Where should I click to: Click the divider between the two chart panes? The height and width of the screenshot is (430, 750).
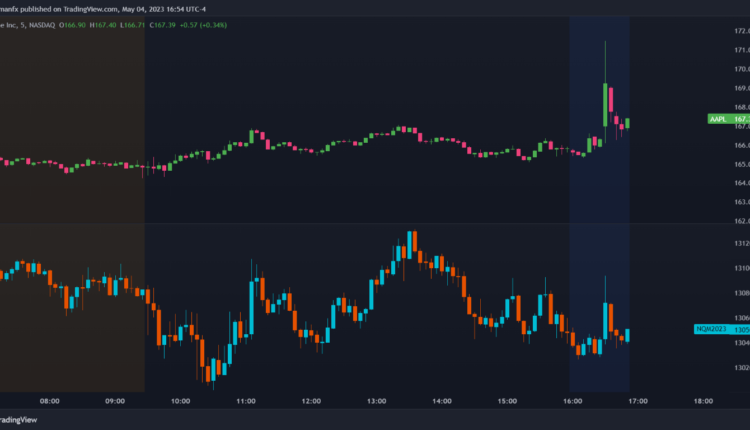coord(360,224)
